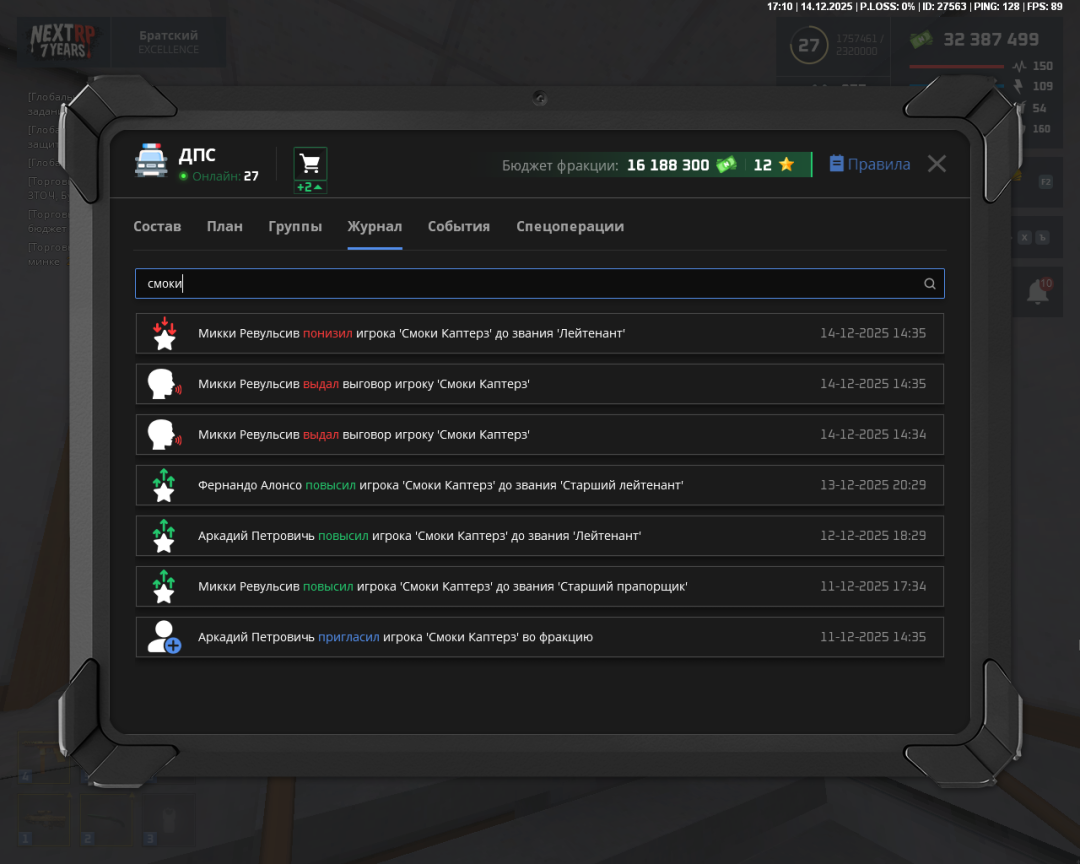
Task: Click the search magnifier icon
Action: coord(929,284)
